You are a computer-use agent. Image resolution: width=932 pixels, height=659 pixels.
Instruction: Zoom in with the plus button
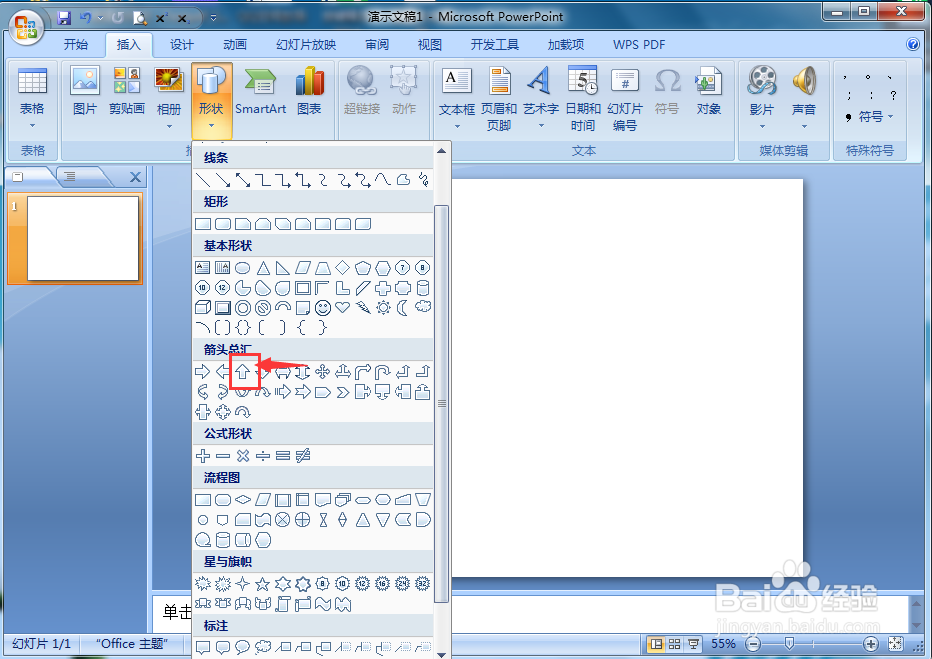(871, 644)
